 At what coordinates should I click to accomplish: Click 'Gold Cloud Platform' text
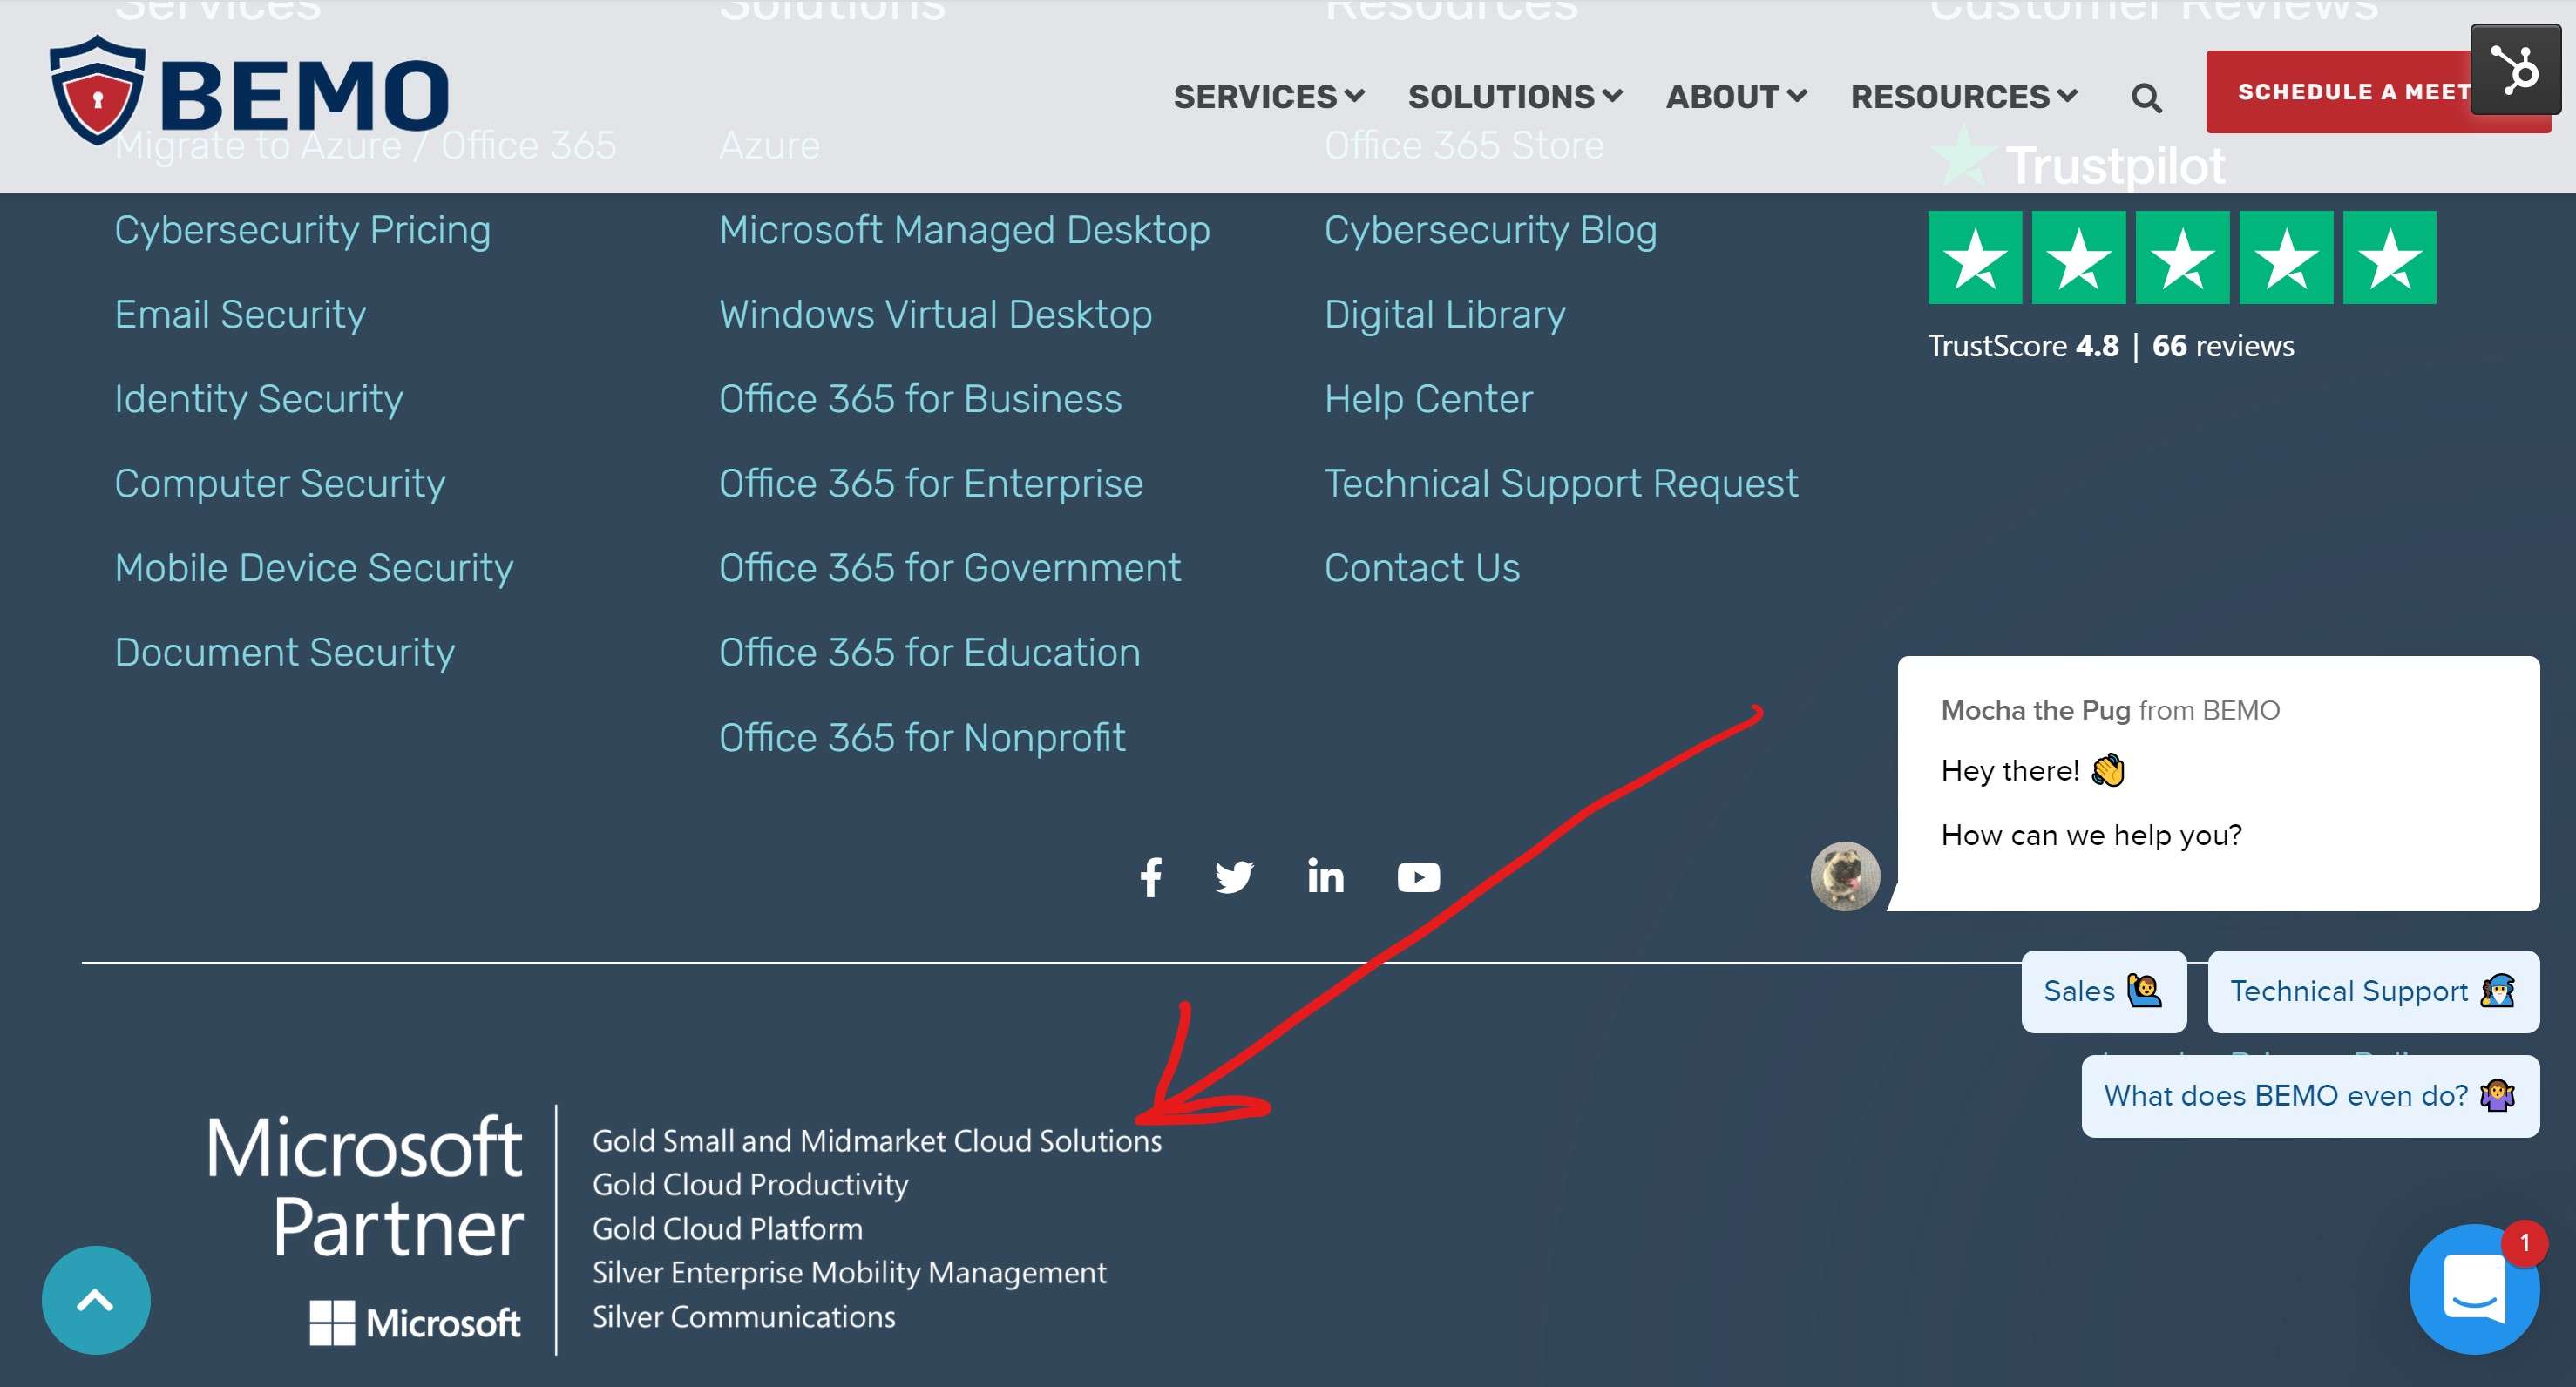coord(727,1229)
